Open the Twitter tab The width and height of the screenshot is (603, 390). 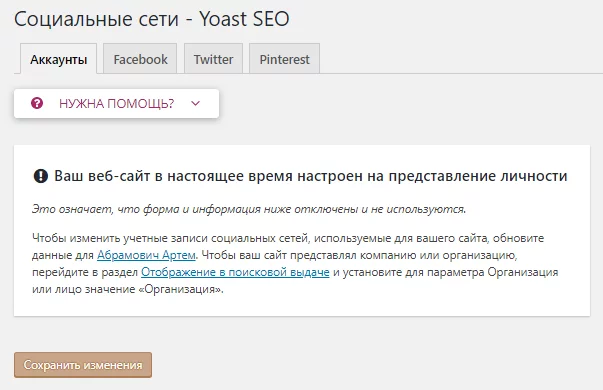coord(213,59)
